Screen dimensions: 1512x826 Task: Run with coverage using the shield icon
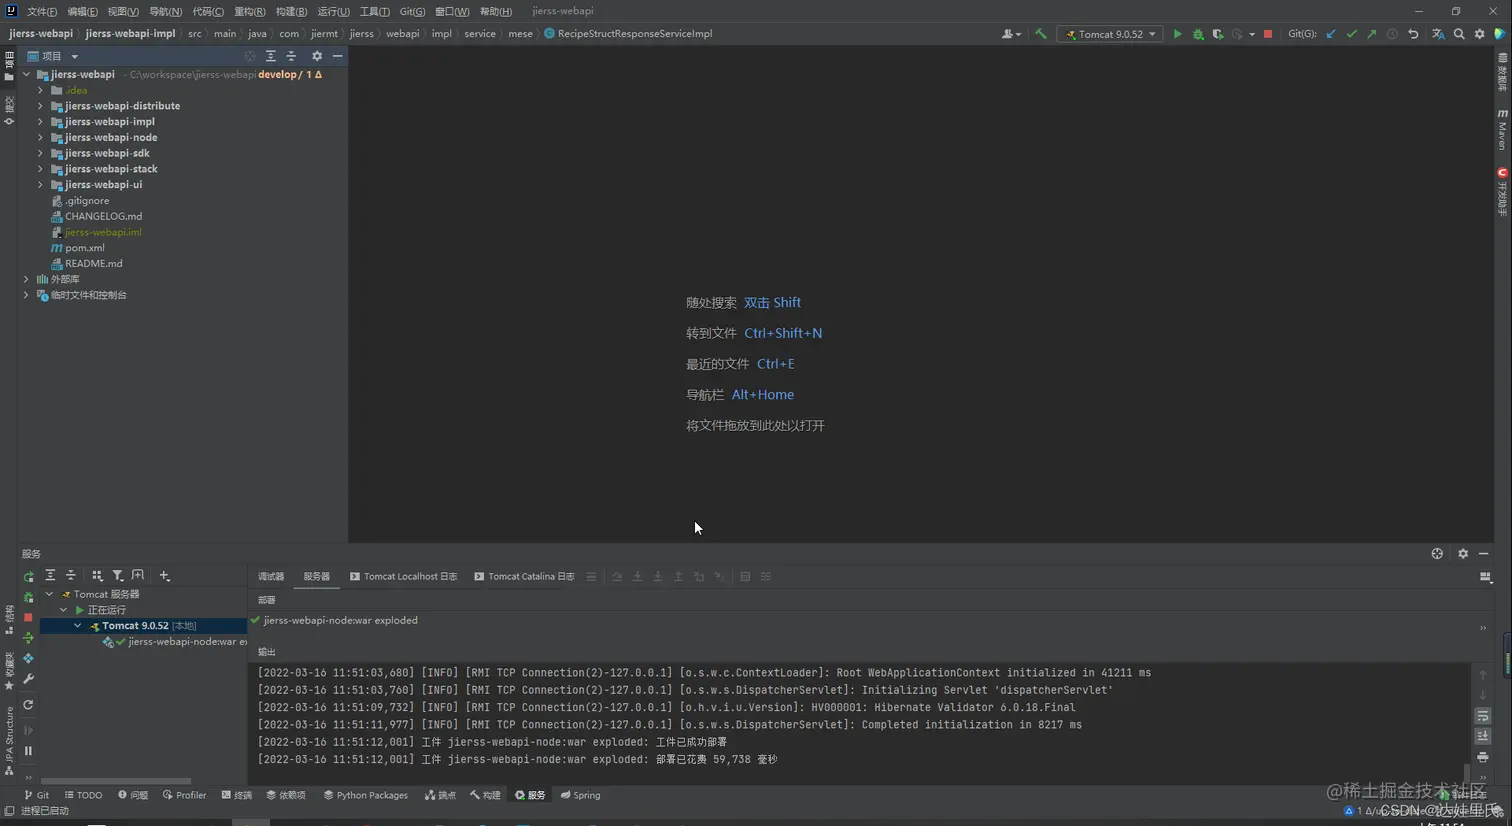coord(1217,34)
